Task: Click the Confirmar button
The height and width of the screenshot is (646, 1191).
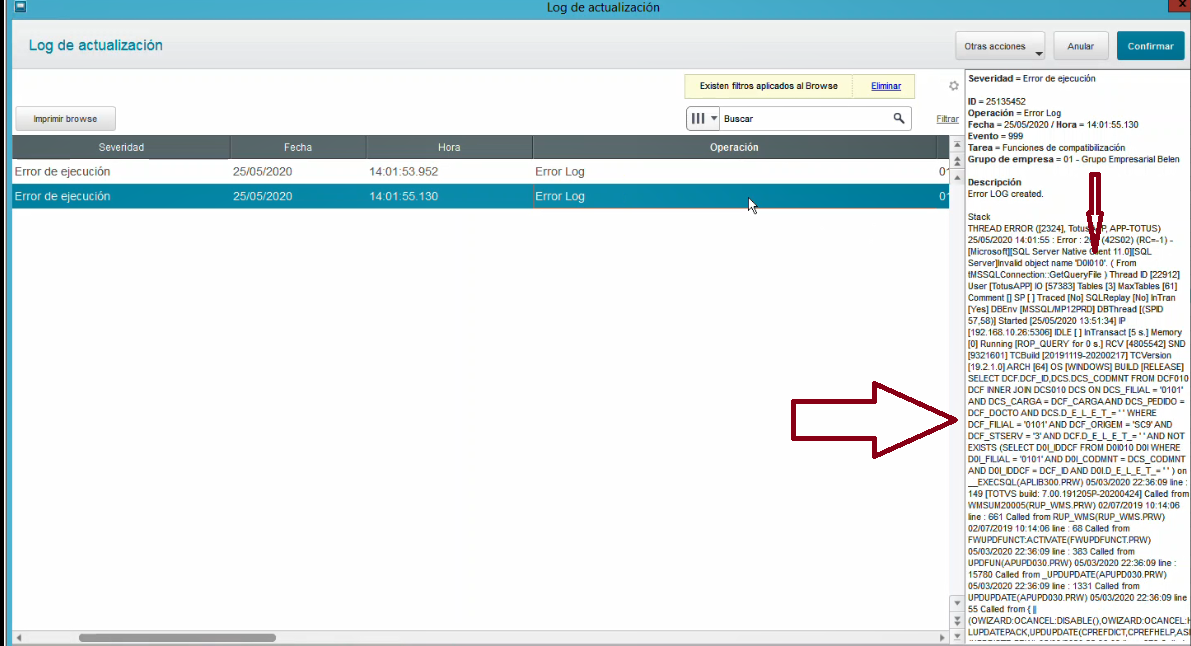Action: (x=1150, y=46)
